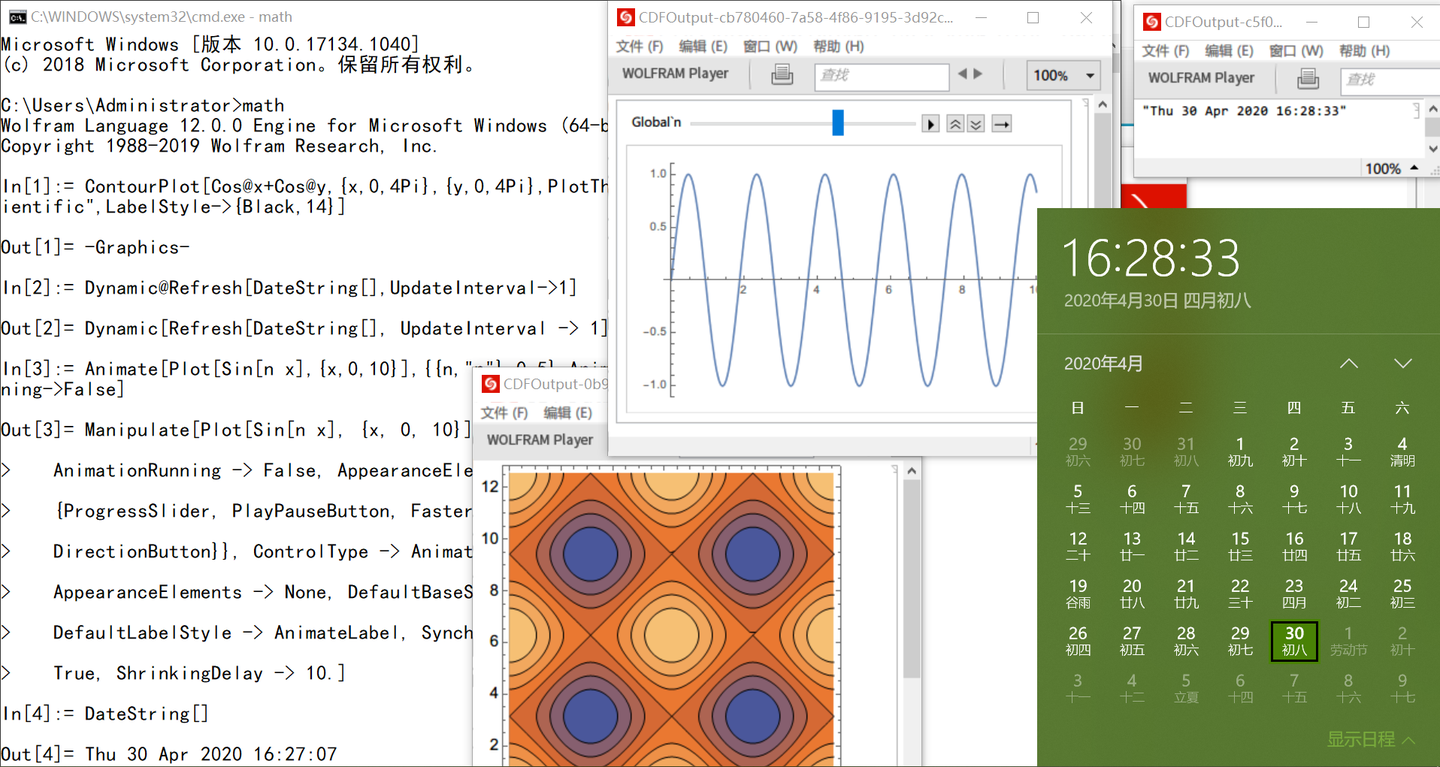Click the faster animation speed icon
1440x767 pixels.
tap(956, 123)
